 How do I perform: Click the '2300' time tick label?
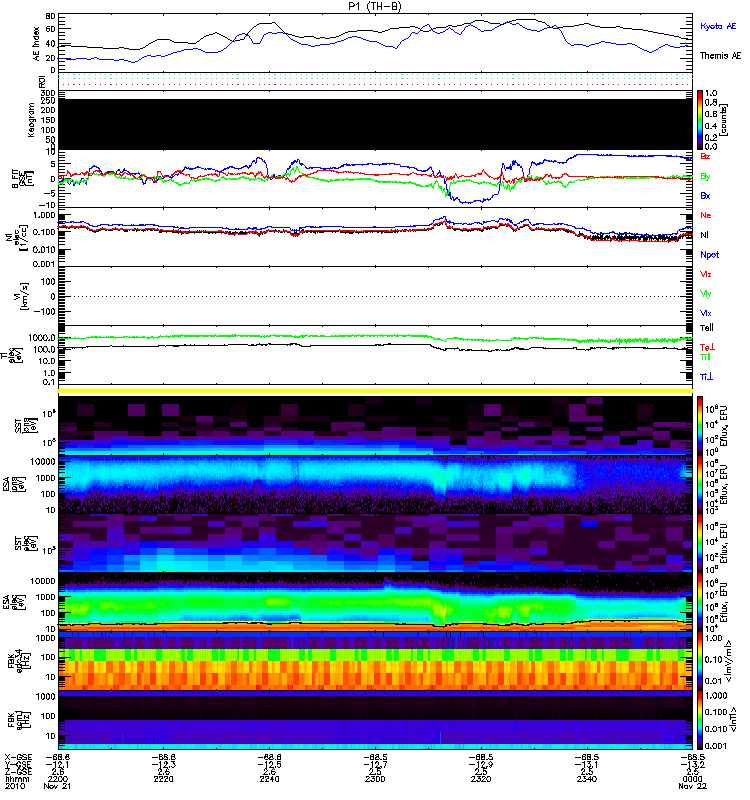pos(375,779)
